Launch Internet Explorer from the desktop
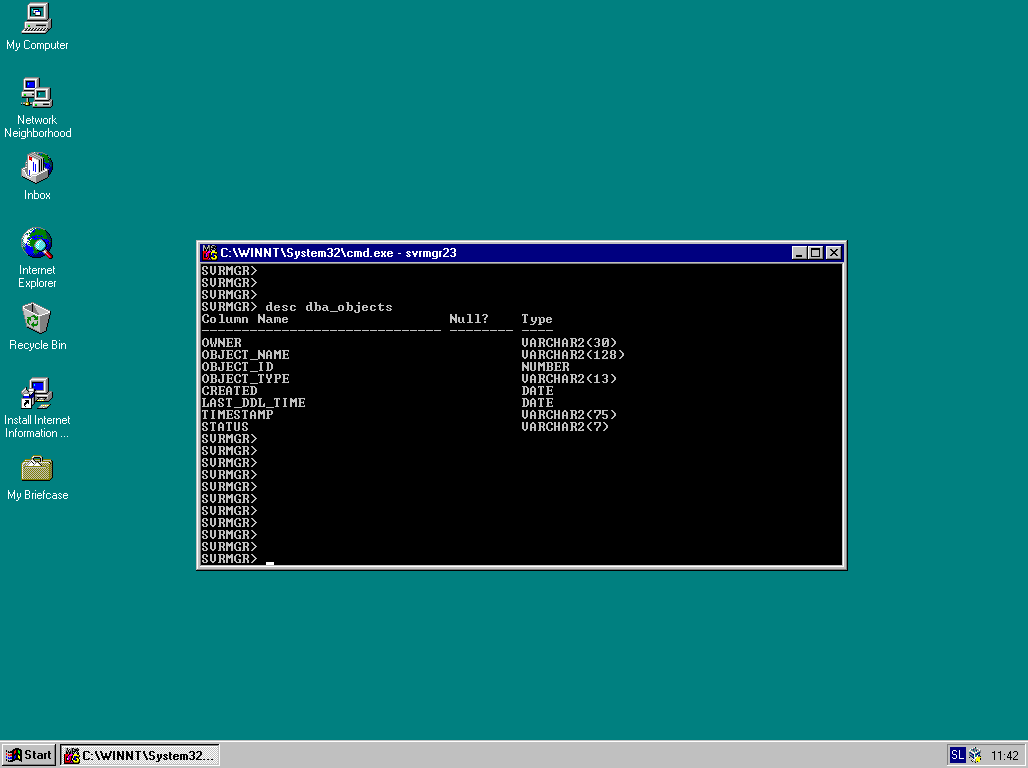The width and height of the screenshot is (1028, 768). coord(37,243)
